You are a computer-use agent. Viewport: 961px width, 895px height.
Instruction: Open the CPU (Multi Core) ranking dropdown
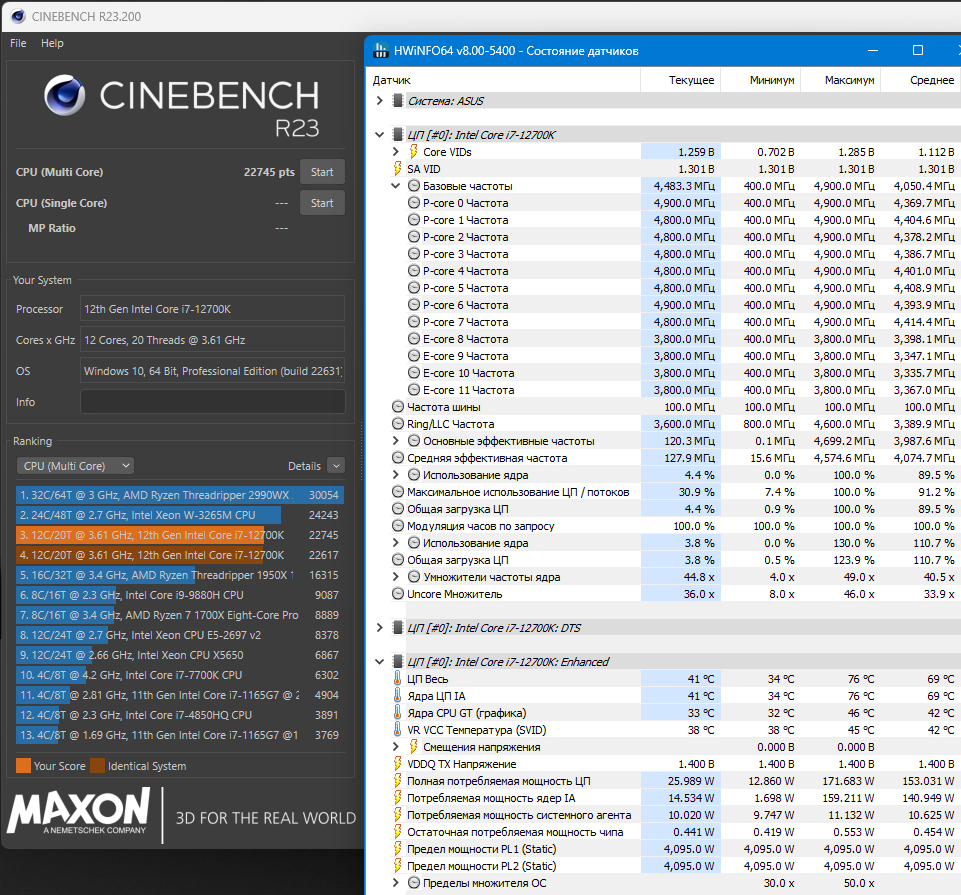(75, 466)
